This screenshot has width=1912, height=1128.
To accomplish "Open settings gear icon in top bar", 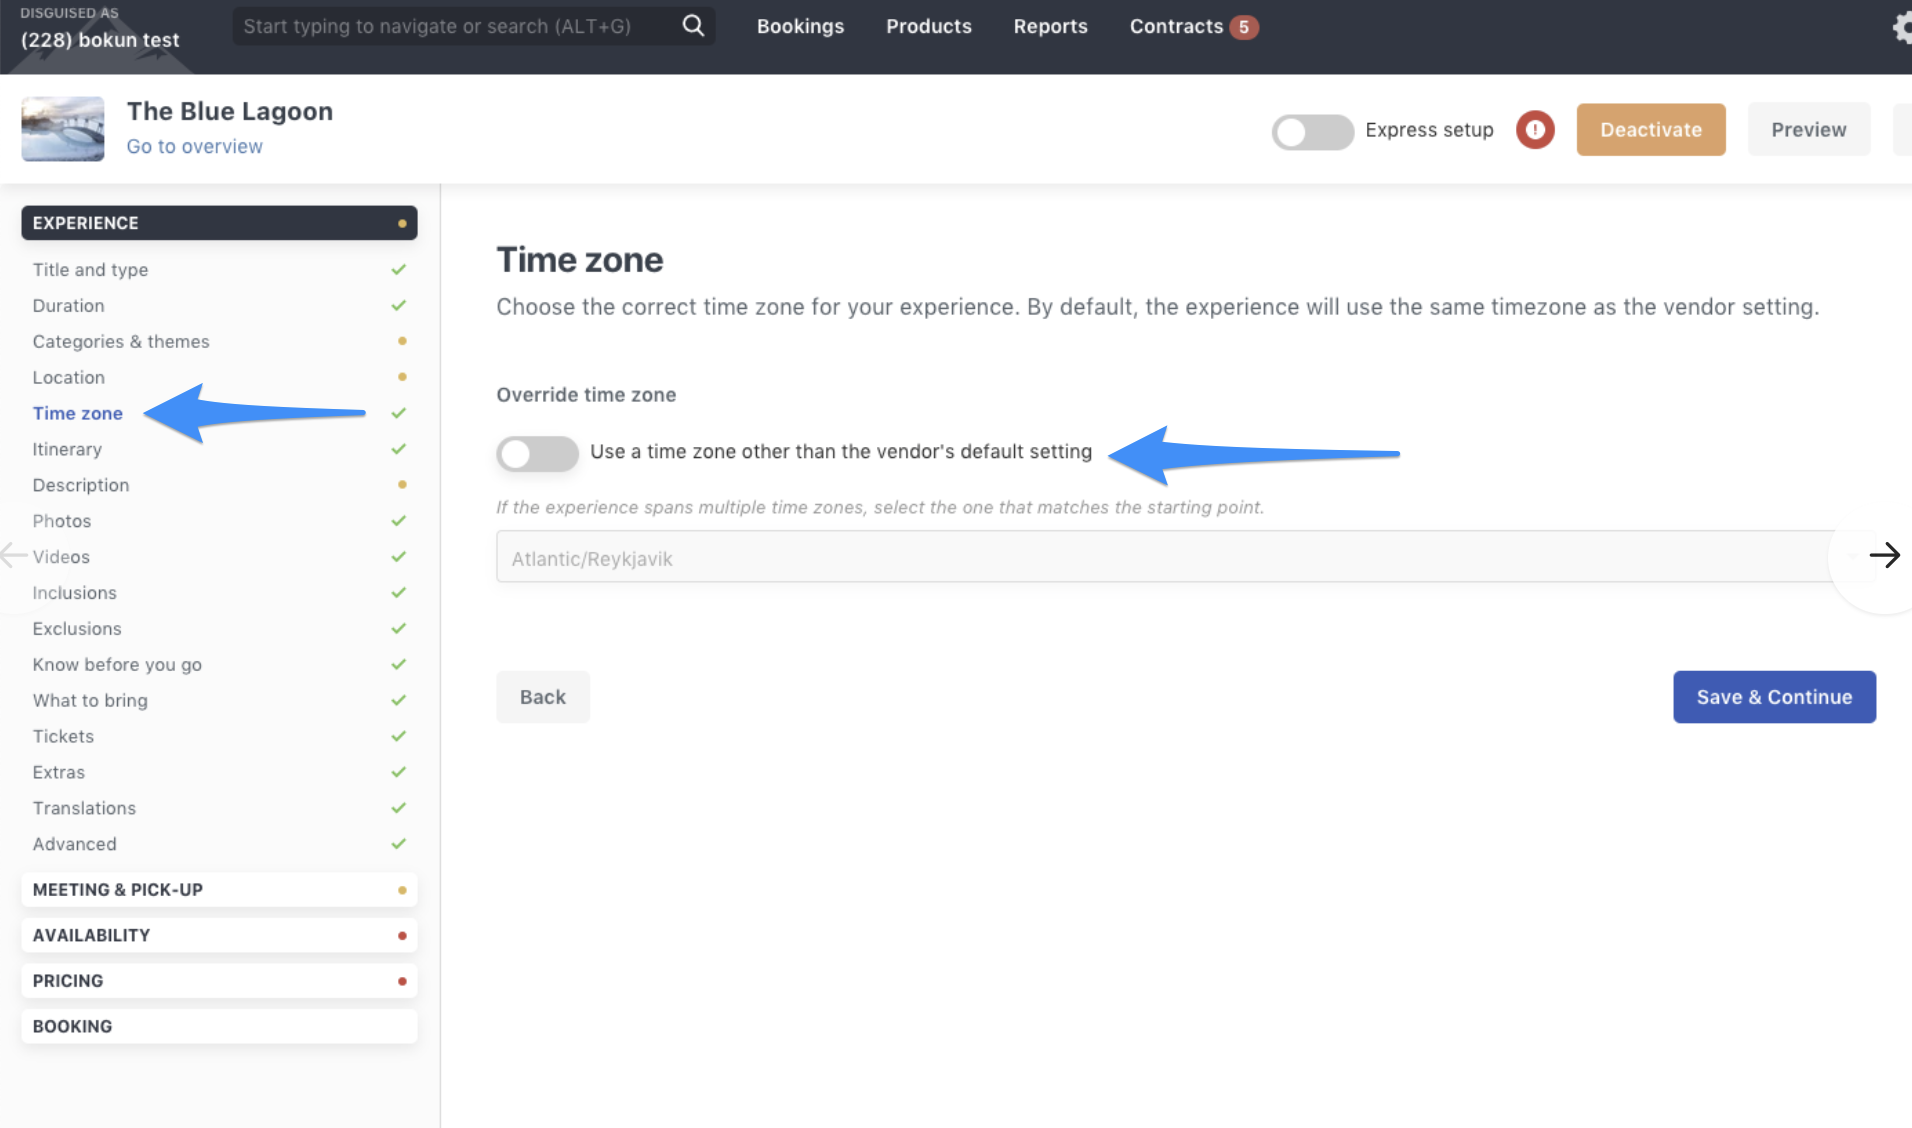I will pyautogui.click(x=1901, y=27).
